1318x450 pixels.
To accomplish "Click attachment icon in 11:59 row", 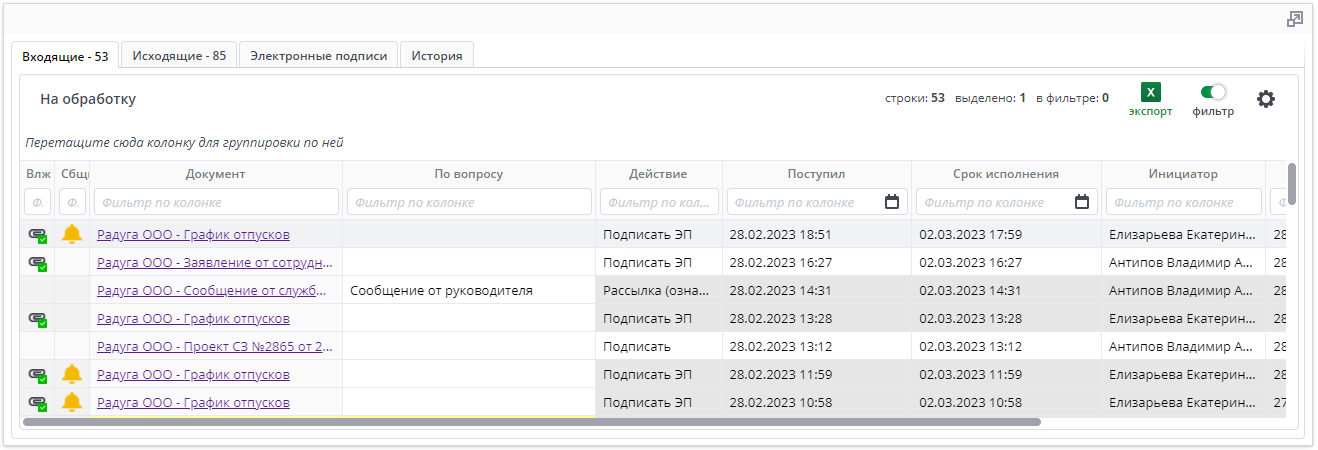I will pos(38,375).
